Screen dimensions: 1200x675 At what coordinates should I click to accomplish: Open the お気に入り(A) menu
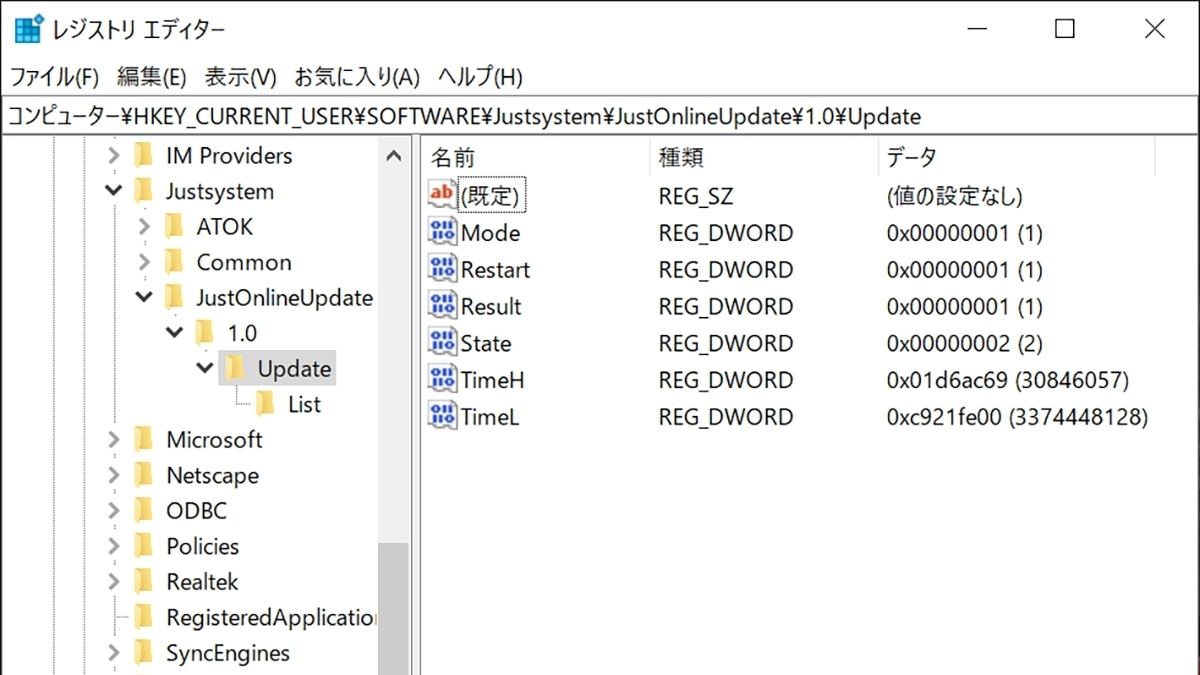(358, 77)
